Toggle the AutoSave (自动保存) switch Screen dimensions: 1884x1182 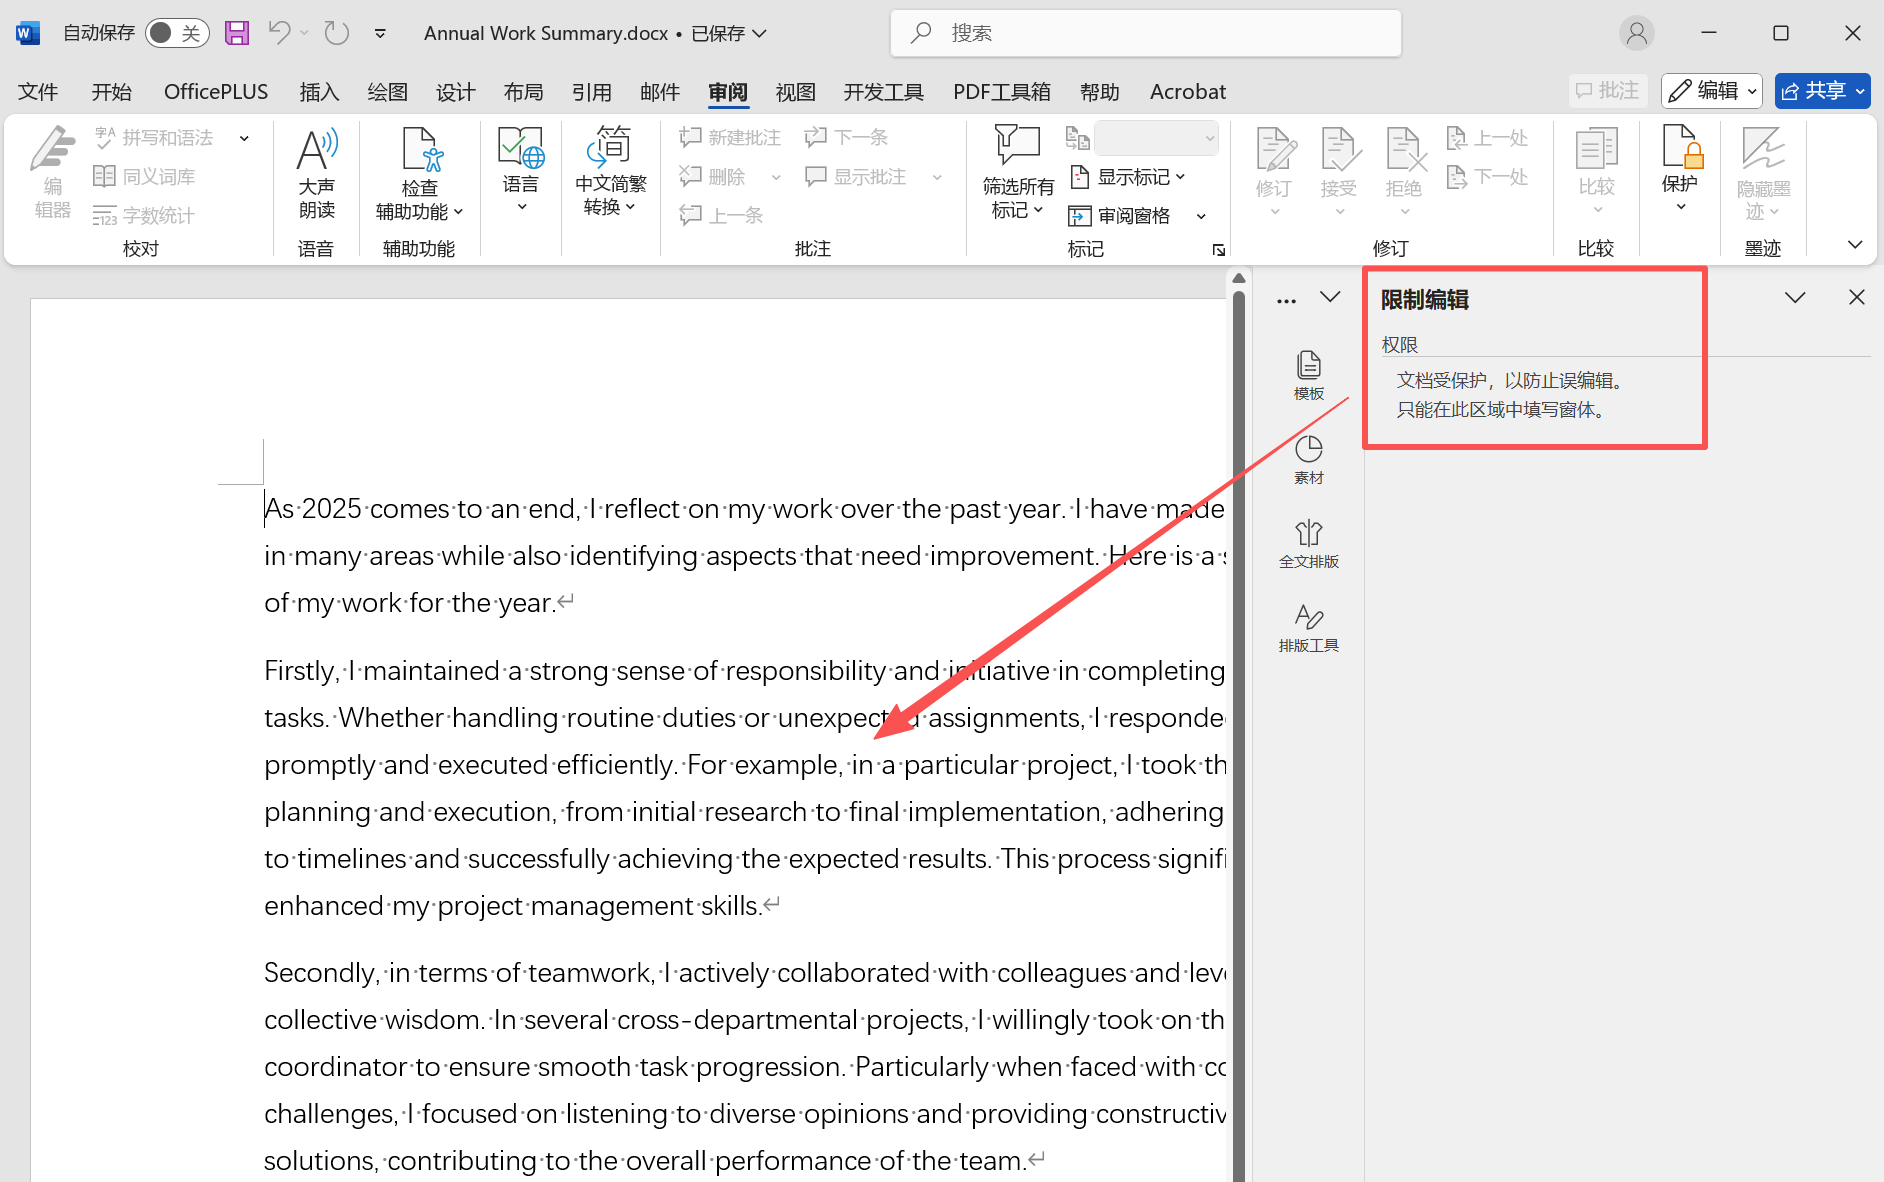coord(177,33)
